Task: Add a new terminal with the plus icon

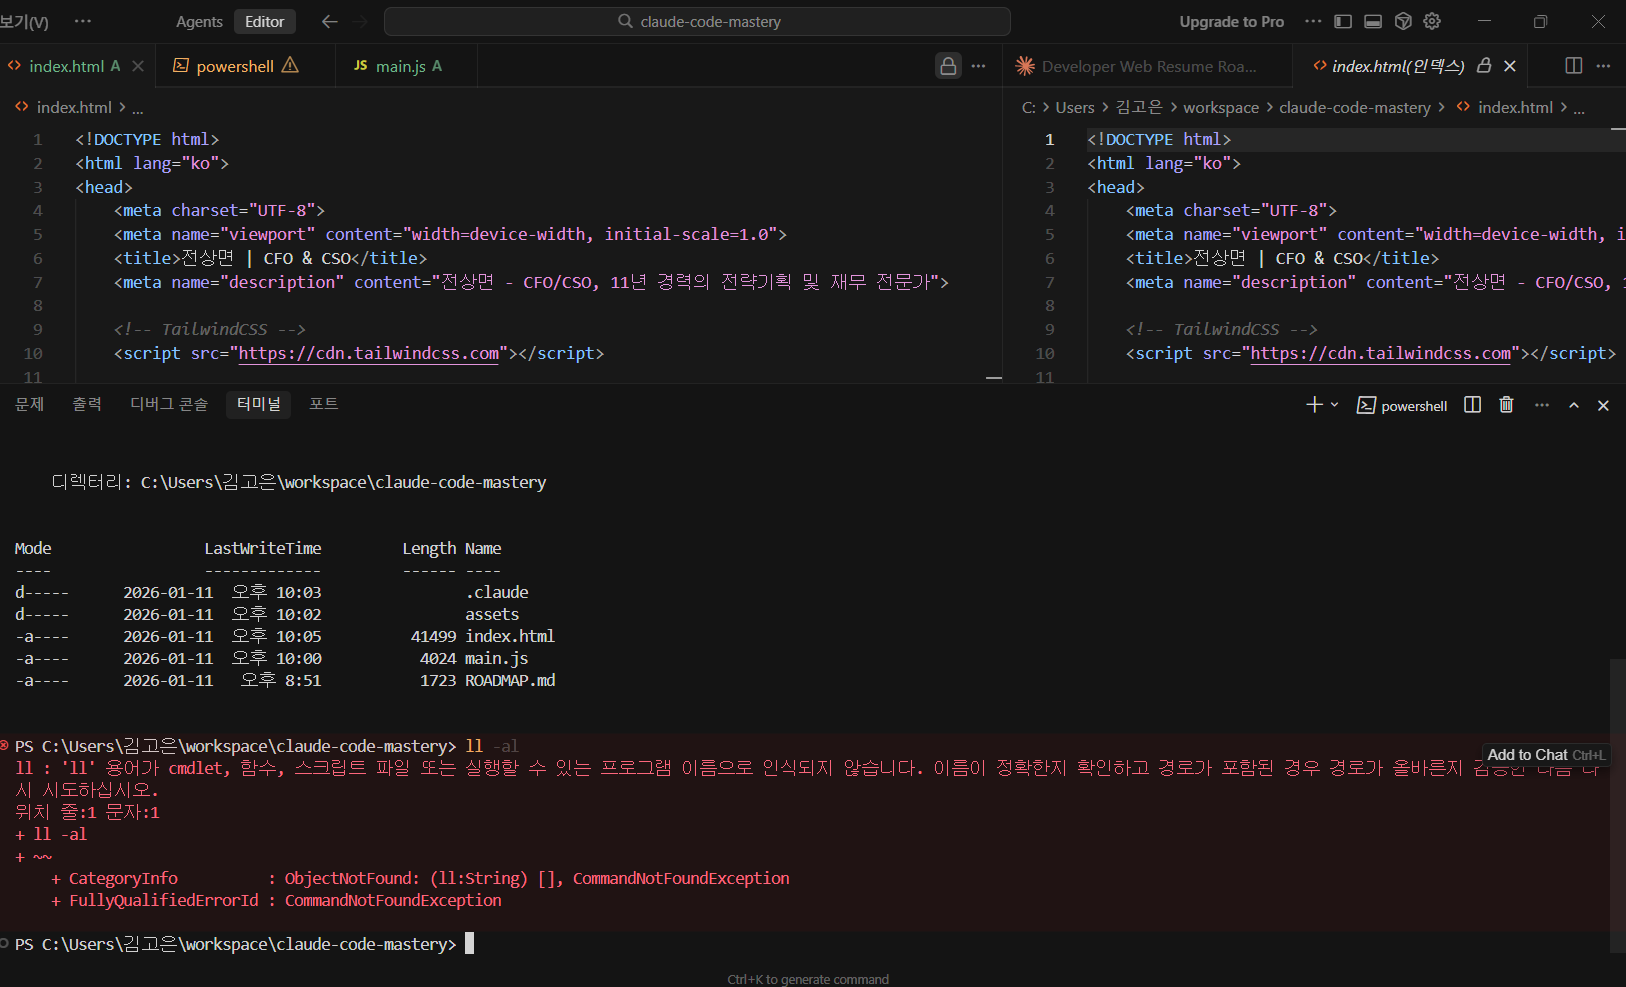Action: pyautogui.click(x=1314, y=405)
